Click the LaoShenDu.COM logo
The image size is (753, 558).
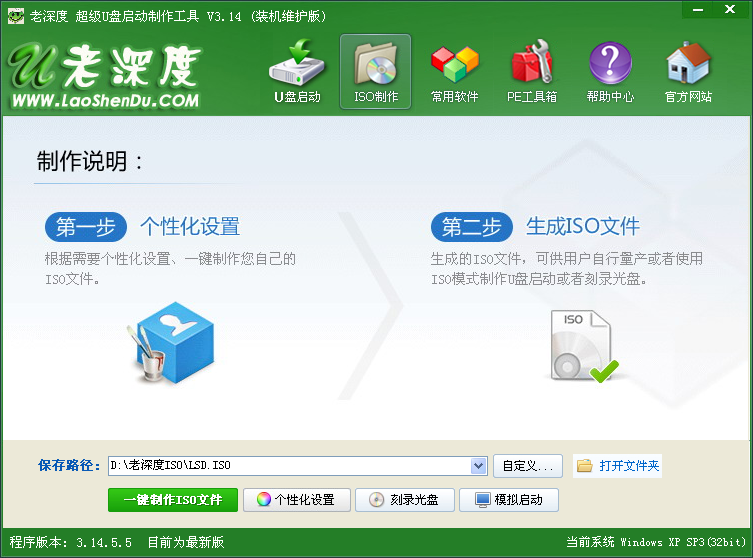pyautogui.click(x=104, y=75)
